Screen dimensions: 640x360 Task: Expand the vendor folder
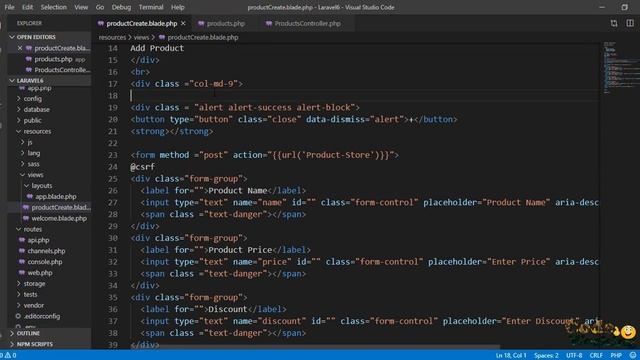pos(33,305)
